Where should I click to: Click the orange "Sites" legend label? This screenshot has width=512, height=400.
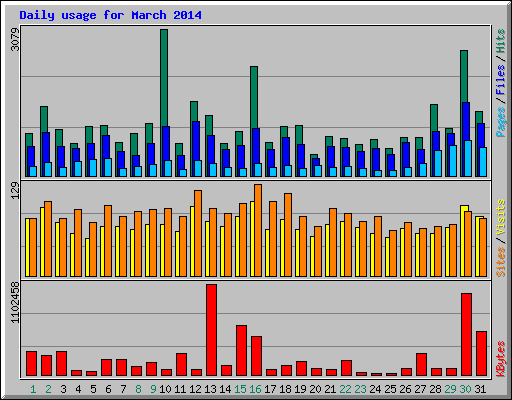click(x=500, y=262)
